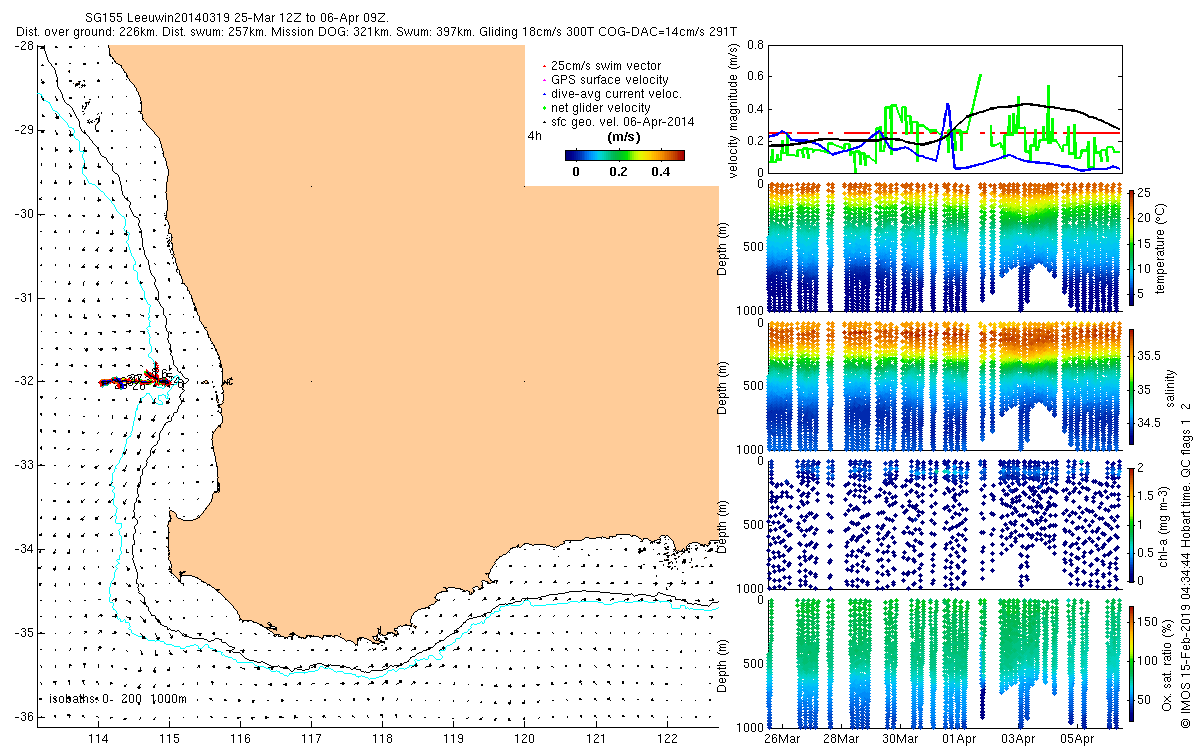The width and height of the screenshot is (1200, 750).
Task: Click the velocity (m/s) colorbar under the legend
Action: click(x=624, y=155)
